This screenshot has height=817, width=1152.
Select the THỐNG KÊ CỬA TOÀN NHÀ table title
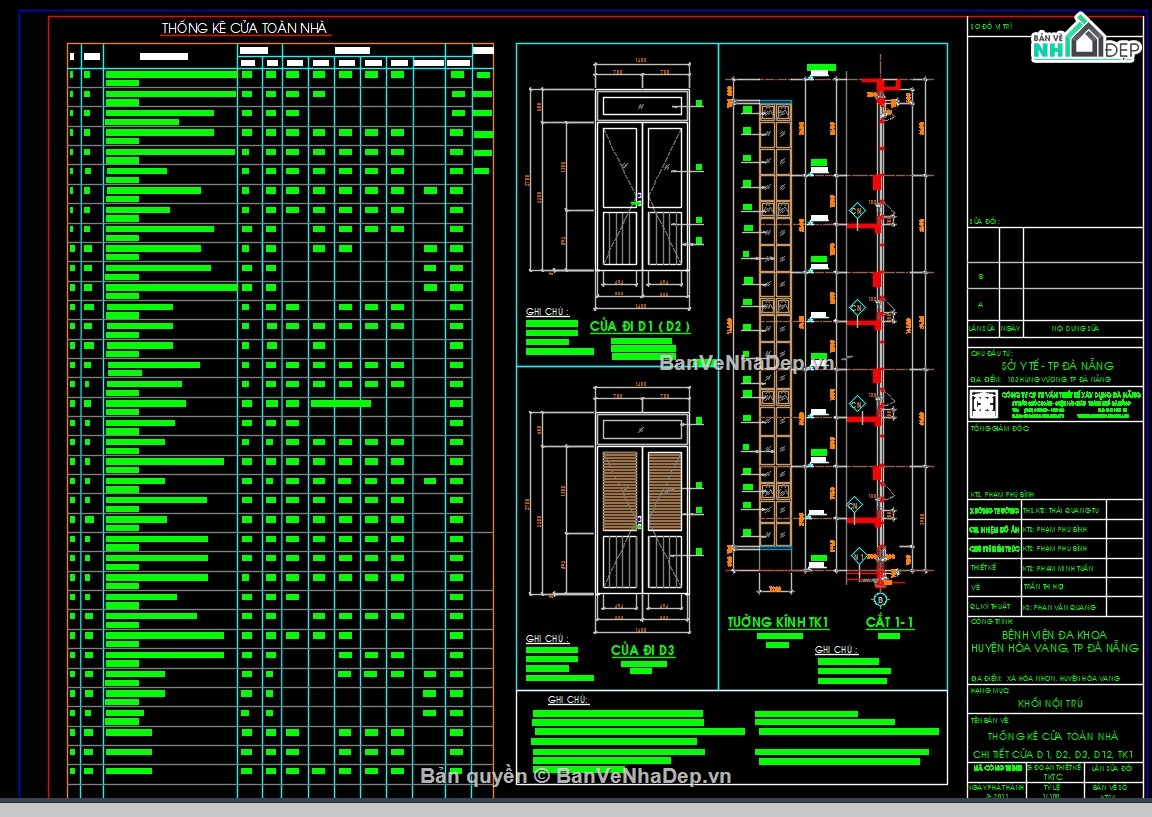tap(246, 29)
